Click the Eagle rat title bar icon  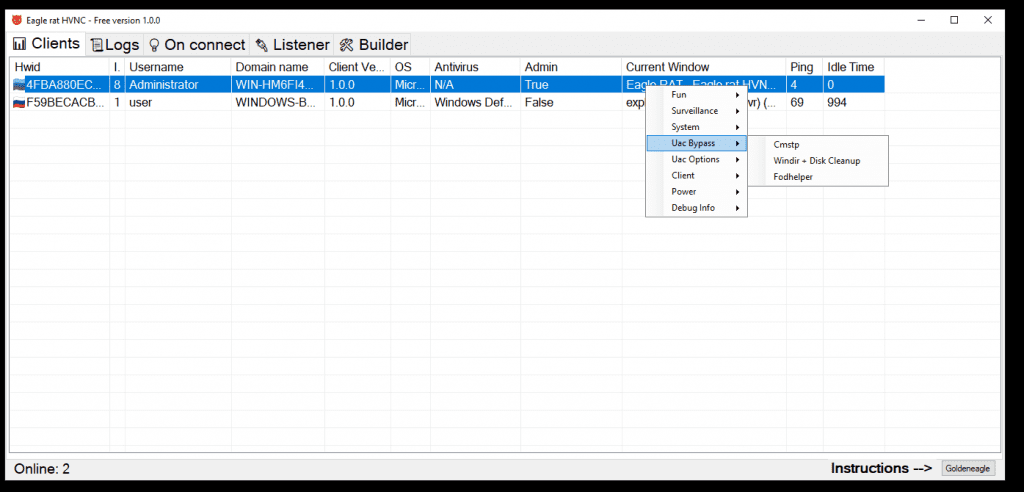(x=17, y=20)
